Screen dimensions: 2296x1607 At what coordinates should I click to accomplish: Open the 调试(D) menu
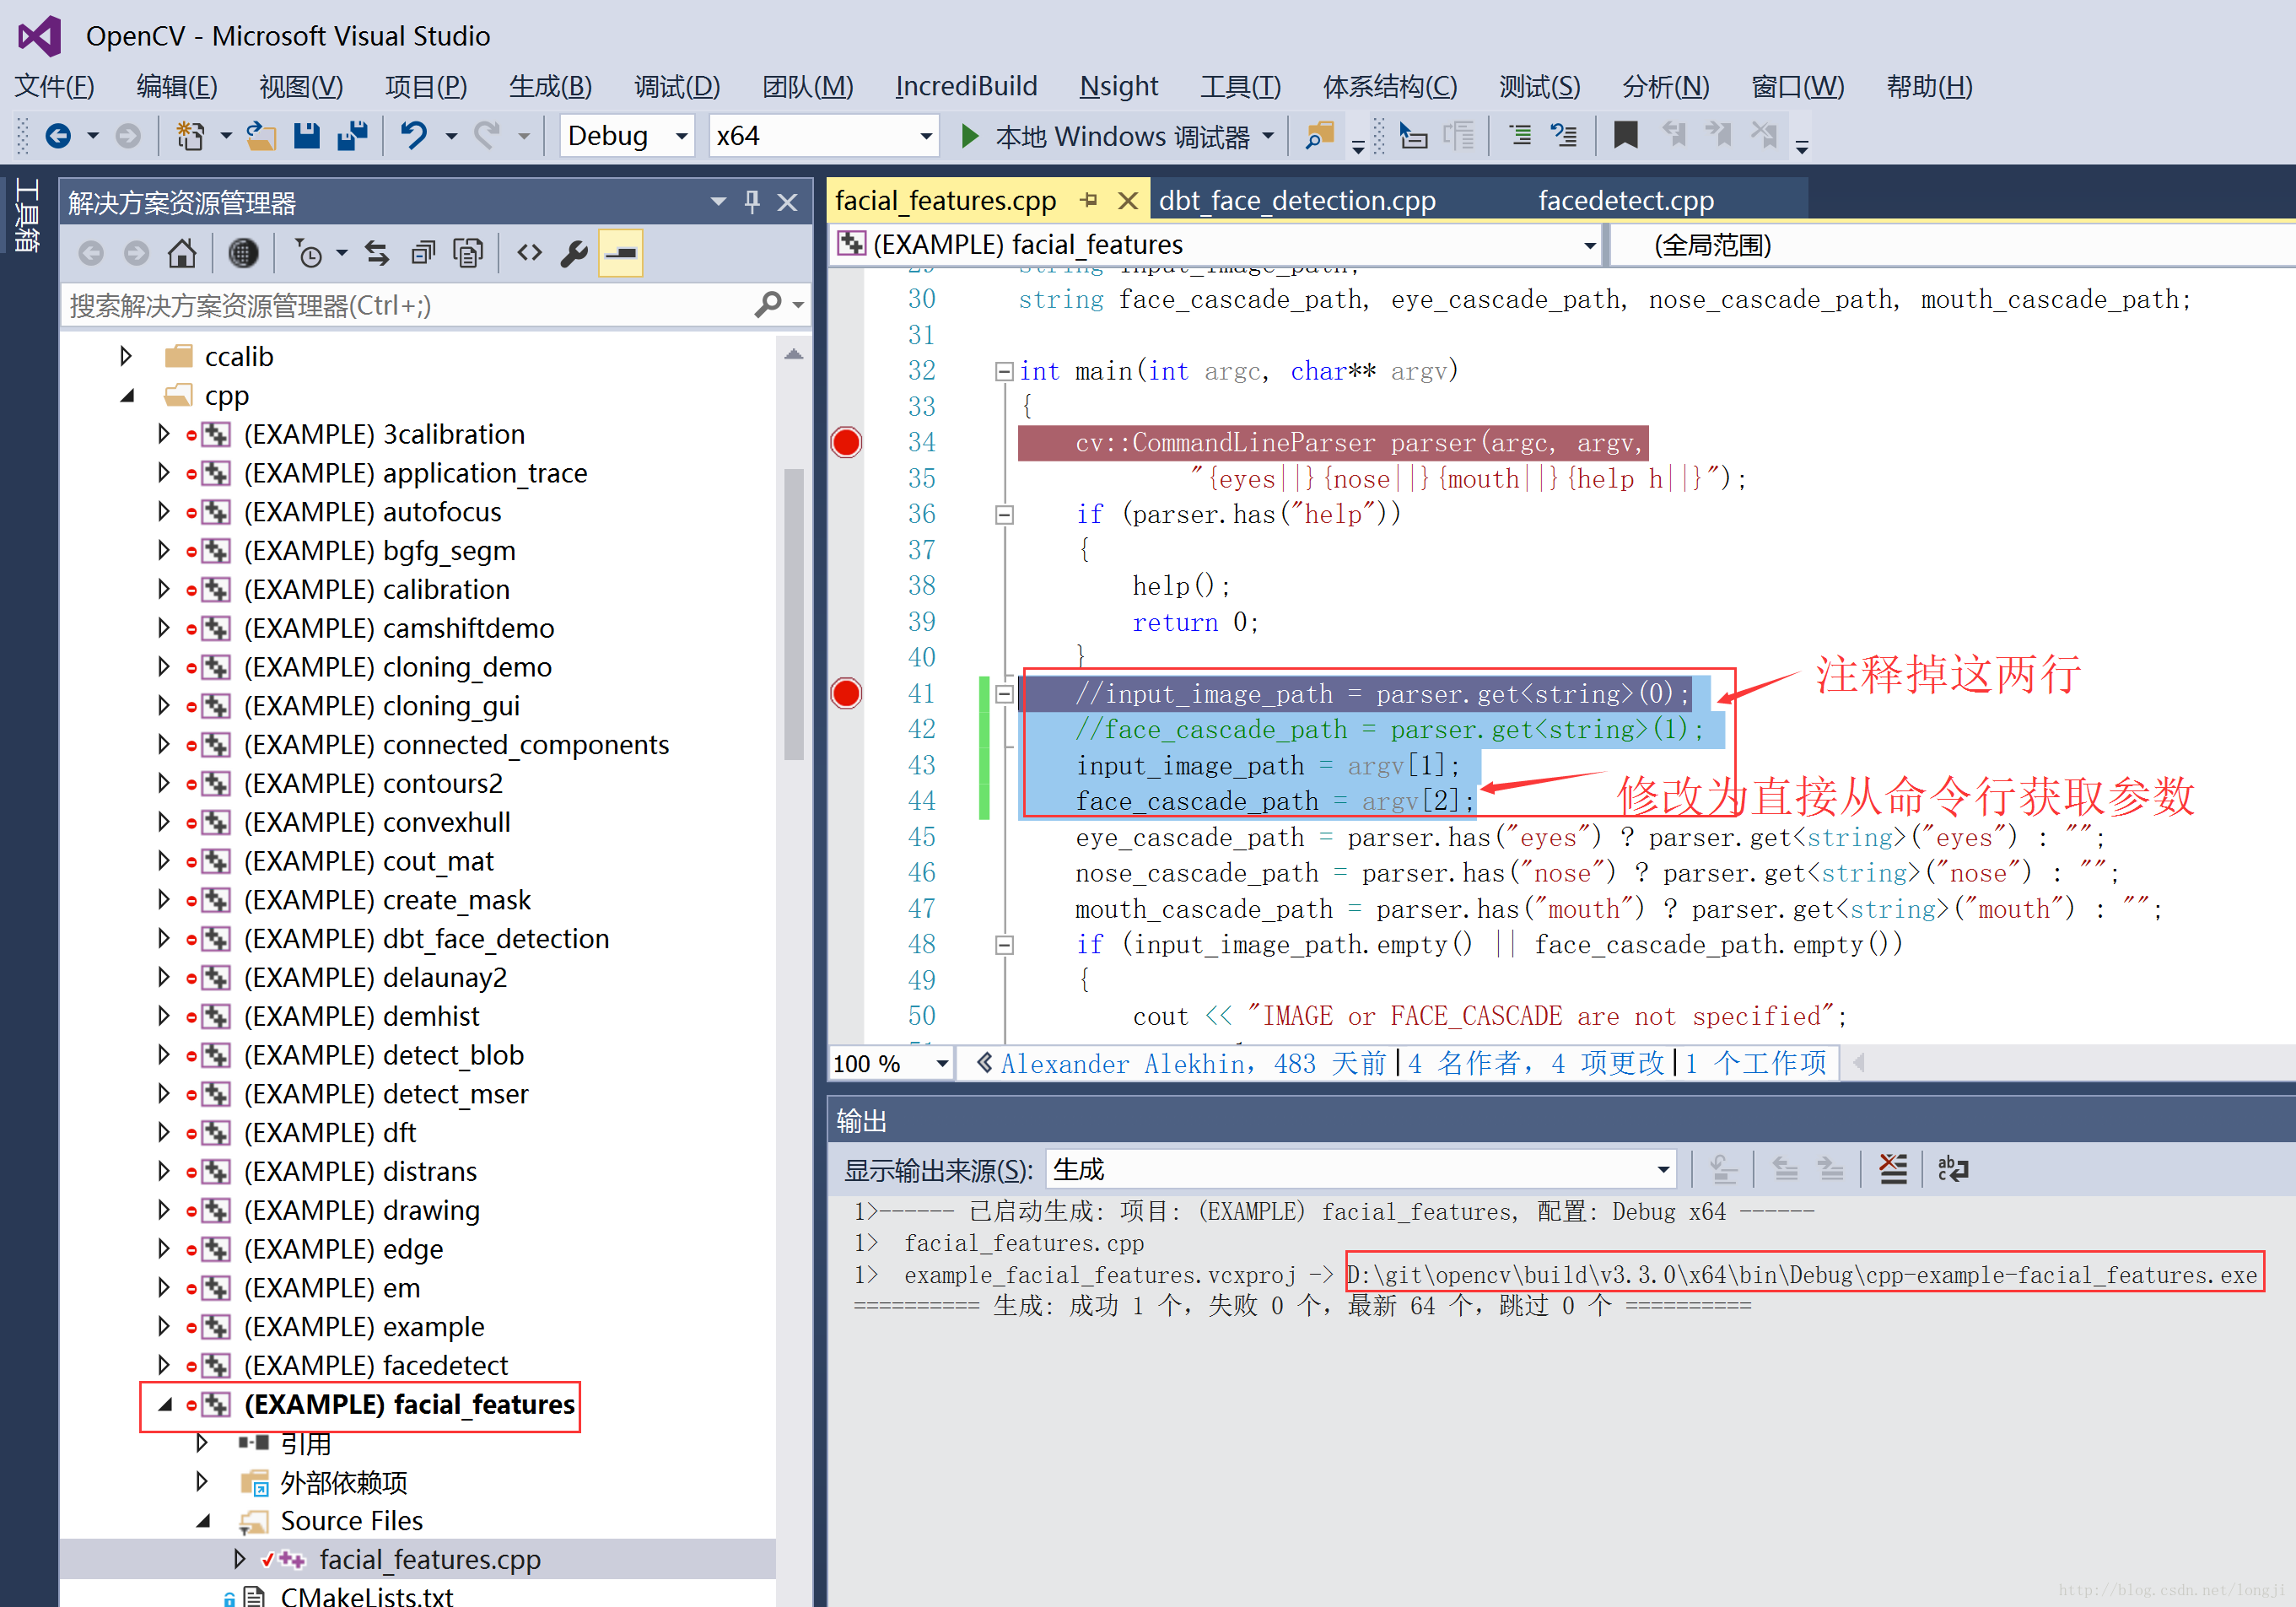click(x=676, y=87)
